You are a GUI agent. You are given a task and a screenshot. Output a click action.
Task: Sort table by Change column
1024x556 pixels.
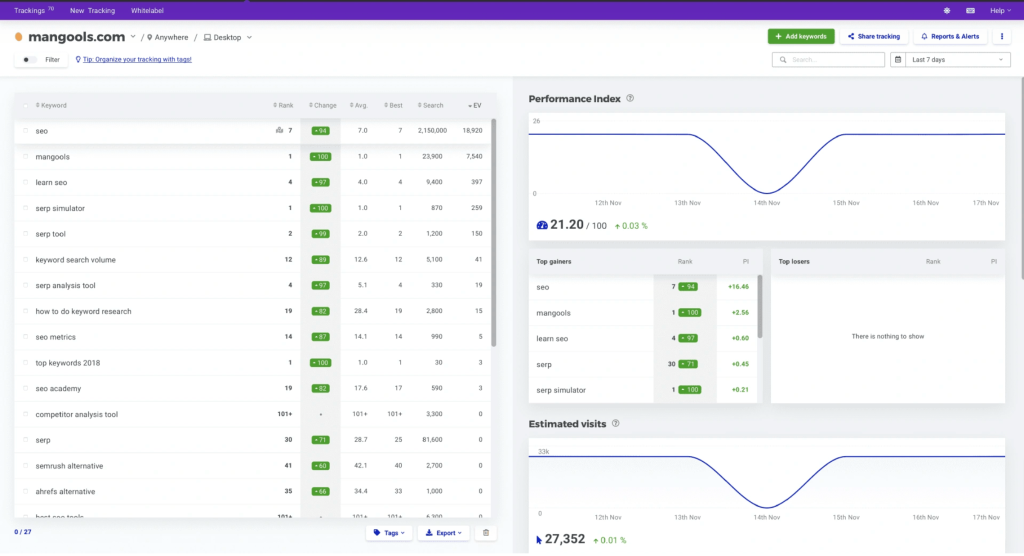pos(323,105)
